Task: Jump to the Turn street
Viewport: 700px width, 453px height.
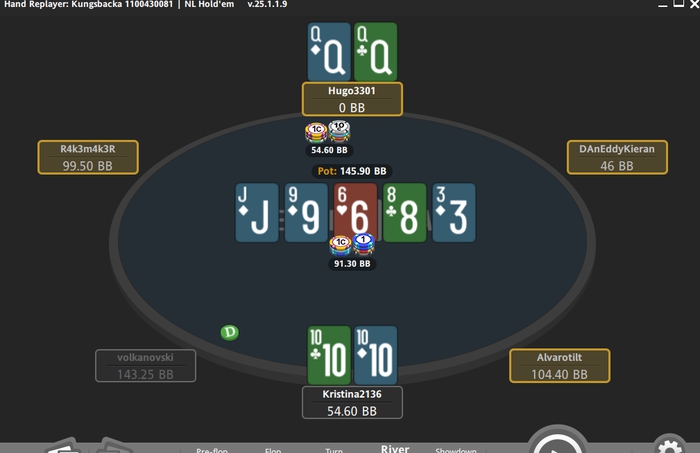Action: tap(334, 450)
